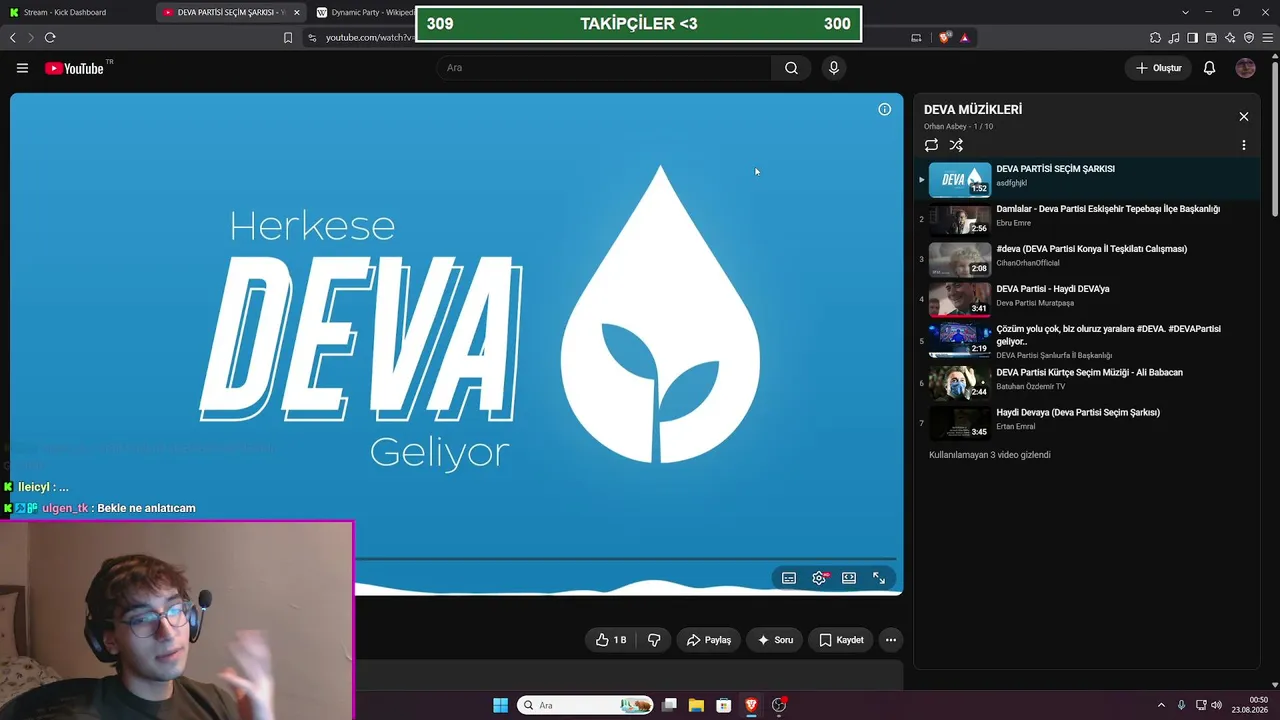Close the DEVA PARTİSİ SEÇİM ŞARKISI tab
Viewport: 1280px width, 720px height.
coord(296,12)
